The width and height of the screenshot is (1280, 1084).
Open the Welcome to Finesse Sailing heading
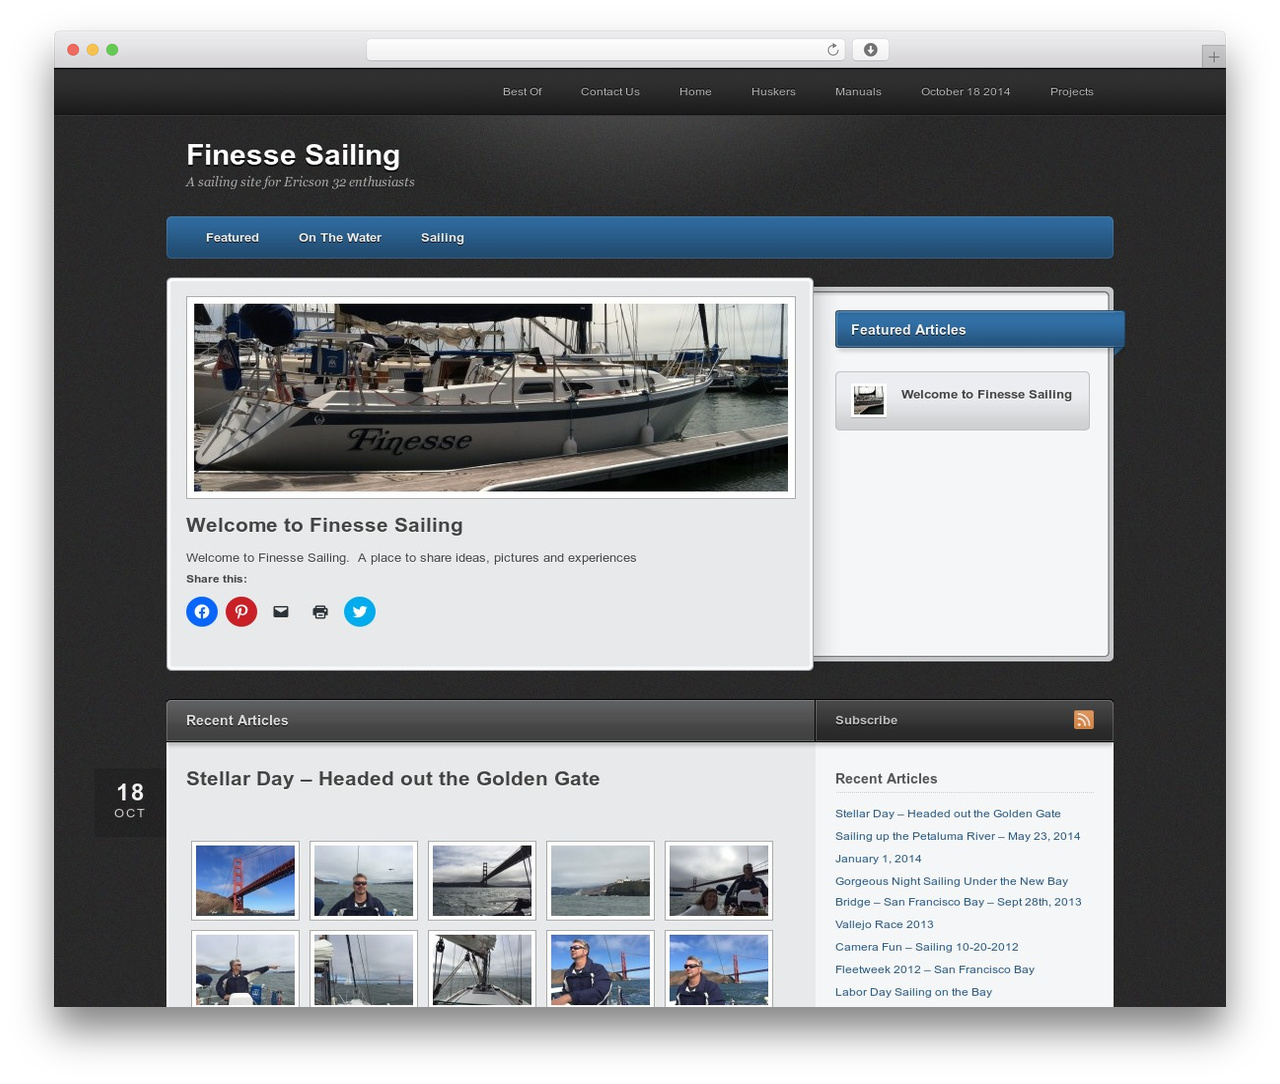tap(324, 525)
